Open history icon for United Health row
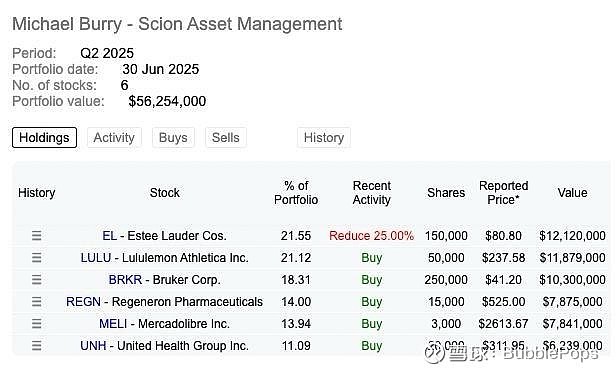 point(37,346)
